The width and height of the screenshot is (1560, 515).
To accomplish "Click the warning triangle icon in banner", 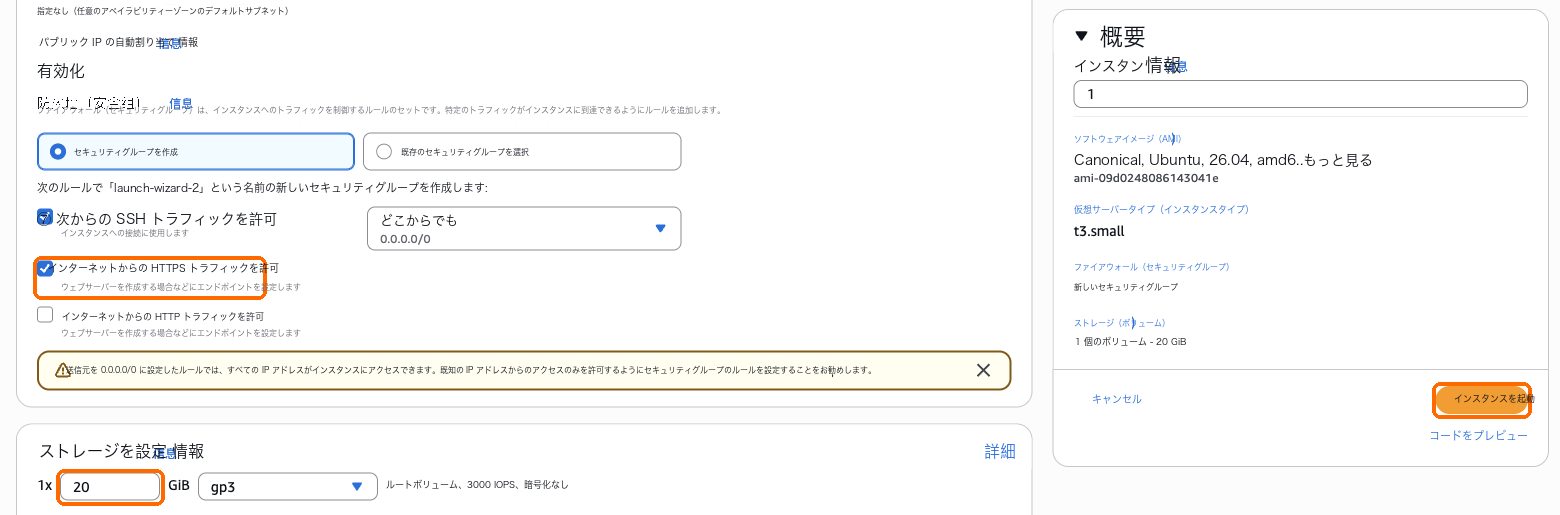I will [62, 370].
